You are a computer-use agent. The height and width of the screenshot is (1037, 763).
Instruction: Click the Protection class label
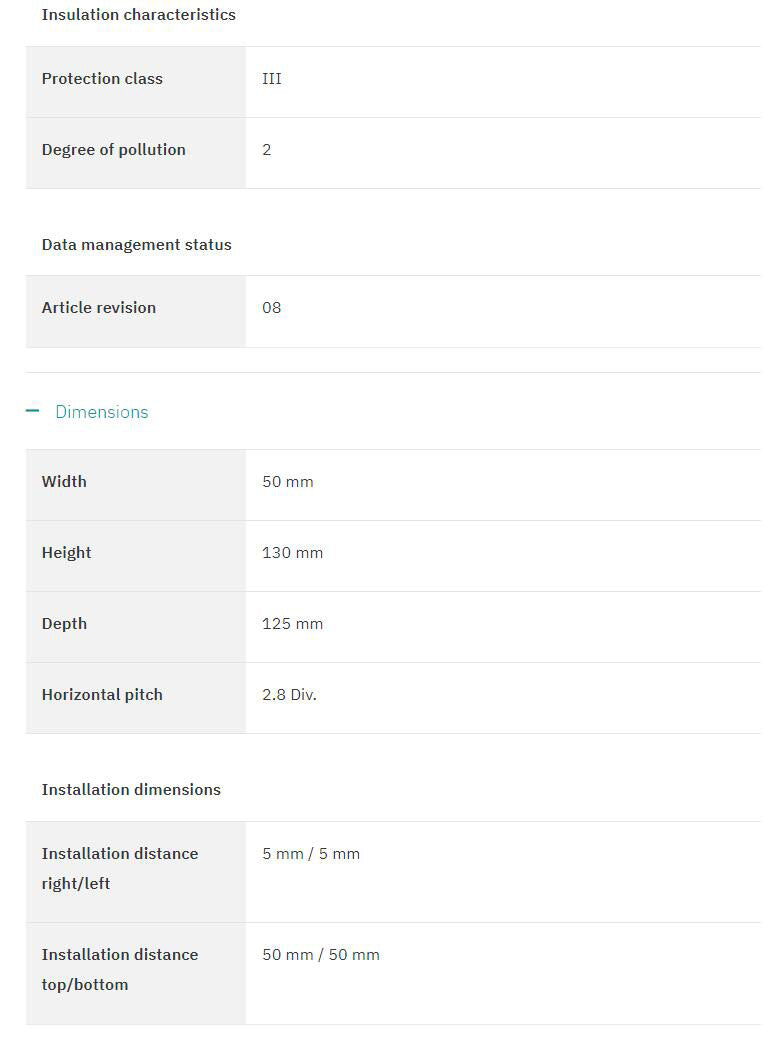pyautogui.click(x=102, y=79)
